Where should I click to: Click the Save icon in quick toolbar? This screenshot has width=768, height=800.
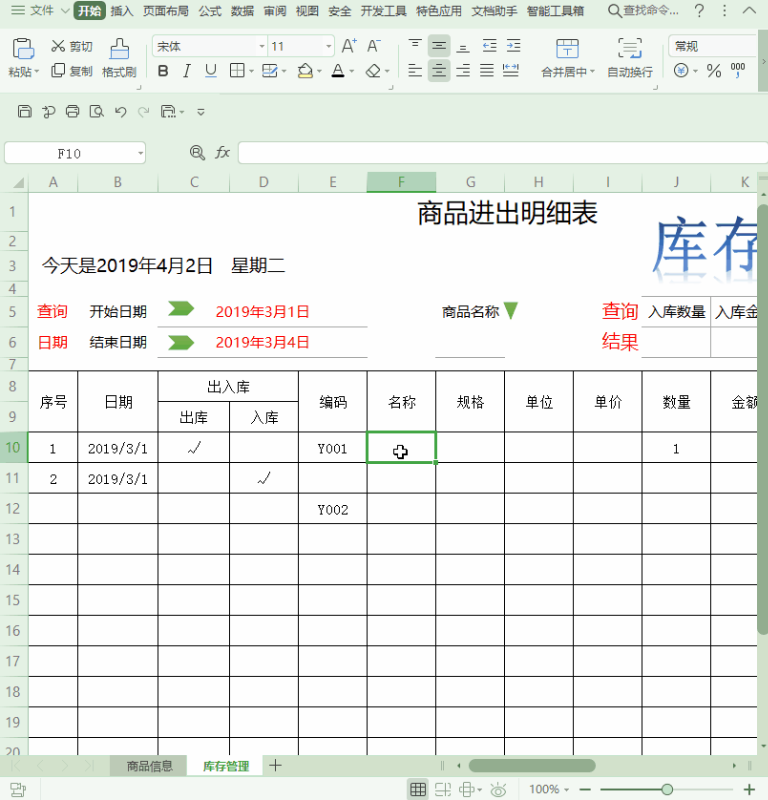click(x=24, y=111)
